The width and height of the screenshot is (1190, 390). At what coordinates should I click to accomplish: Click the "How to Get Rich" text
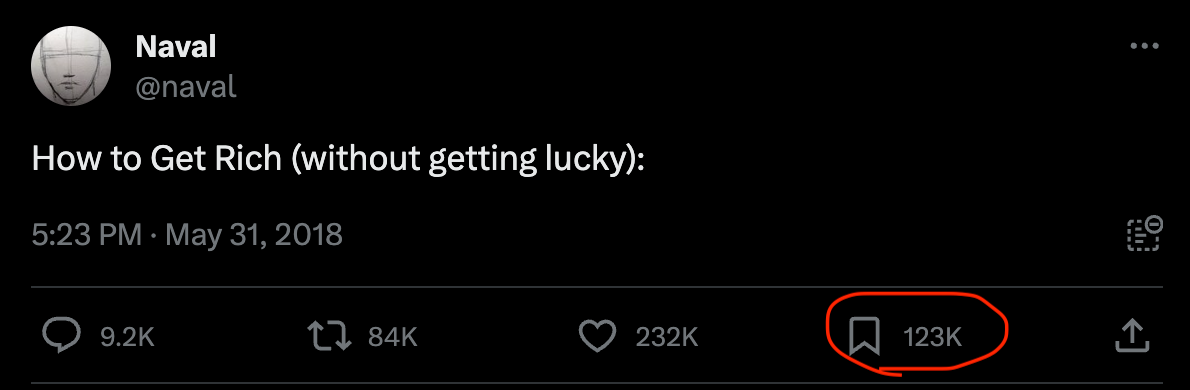[156, 160]
